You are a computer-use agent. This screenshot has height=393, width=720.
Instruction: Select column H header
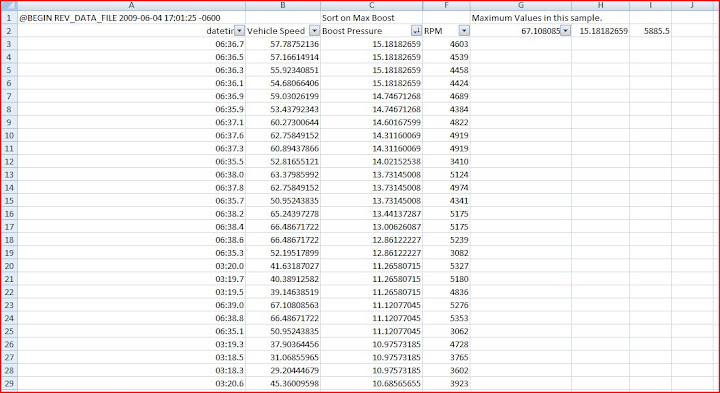tap(601, 6)
